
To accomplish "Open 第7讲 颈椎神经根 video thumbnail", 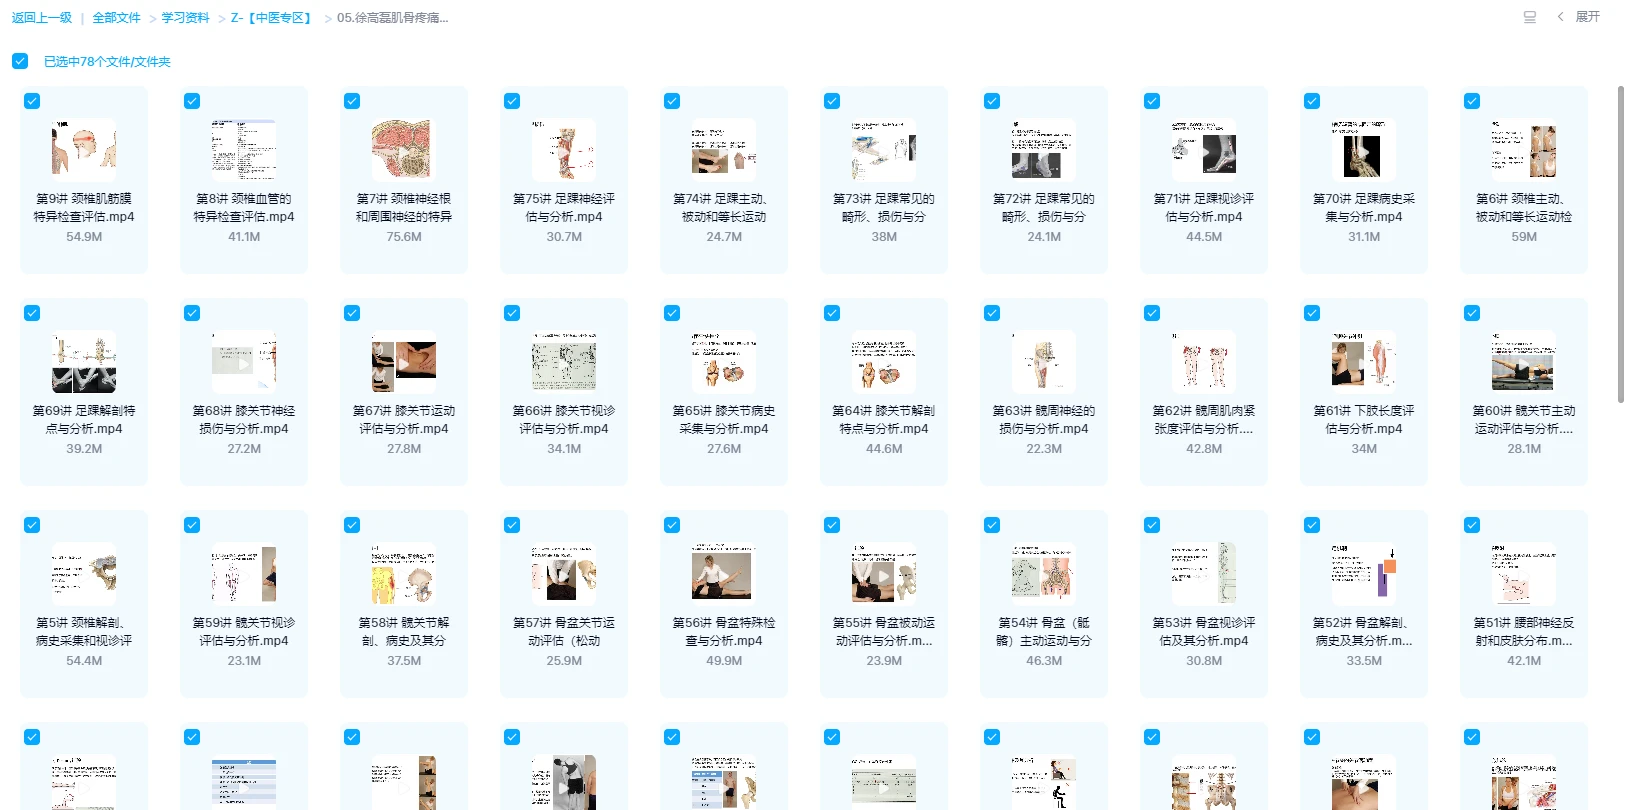I will (404, 149).
